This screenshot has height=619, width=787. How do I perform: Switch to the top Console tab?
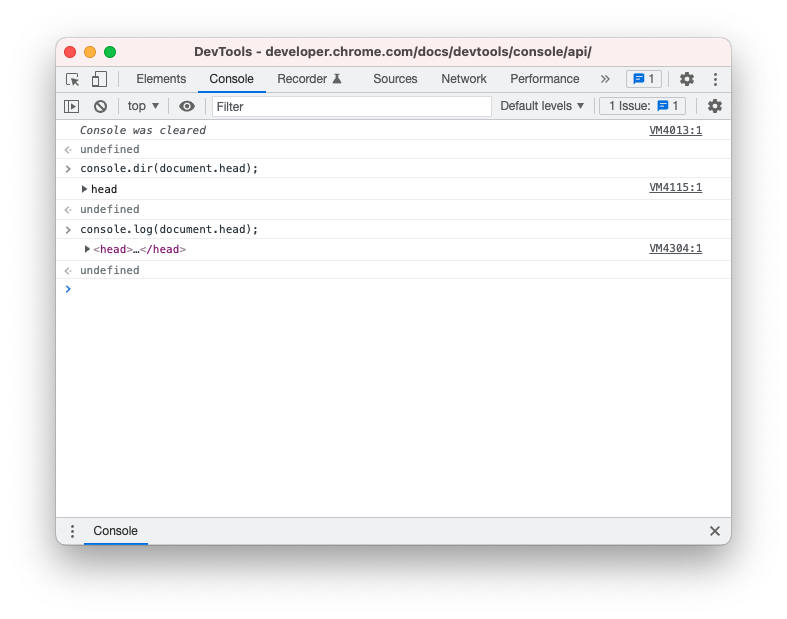coord(231,79)
